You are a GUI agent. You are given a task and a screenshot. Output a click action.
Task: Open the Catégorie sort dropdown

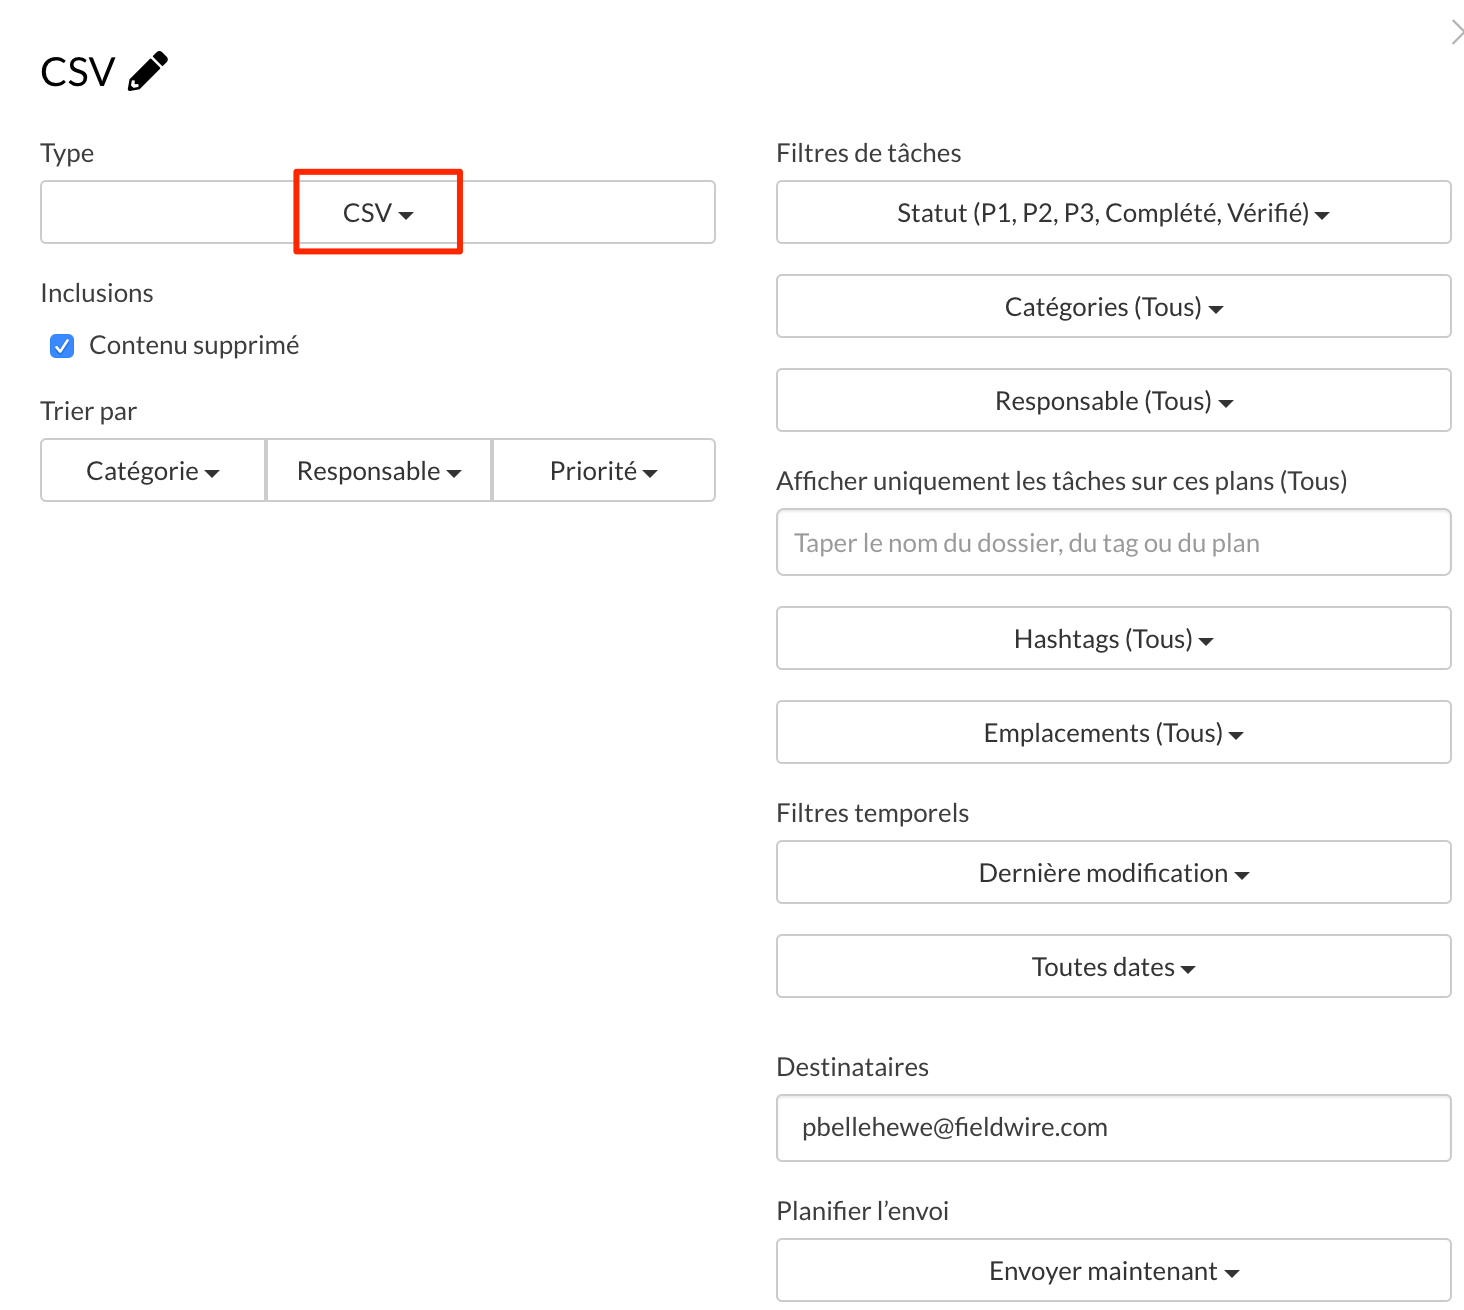[x=153, y=470]
